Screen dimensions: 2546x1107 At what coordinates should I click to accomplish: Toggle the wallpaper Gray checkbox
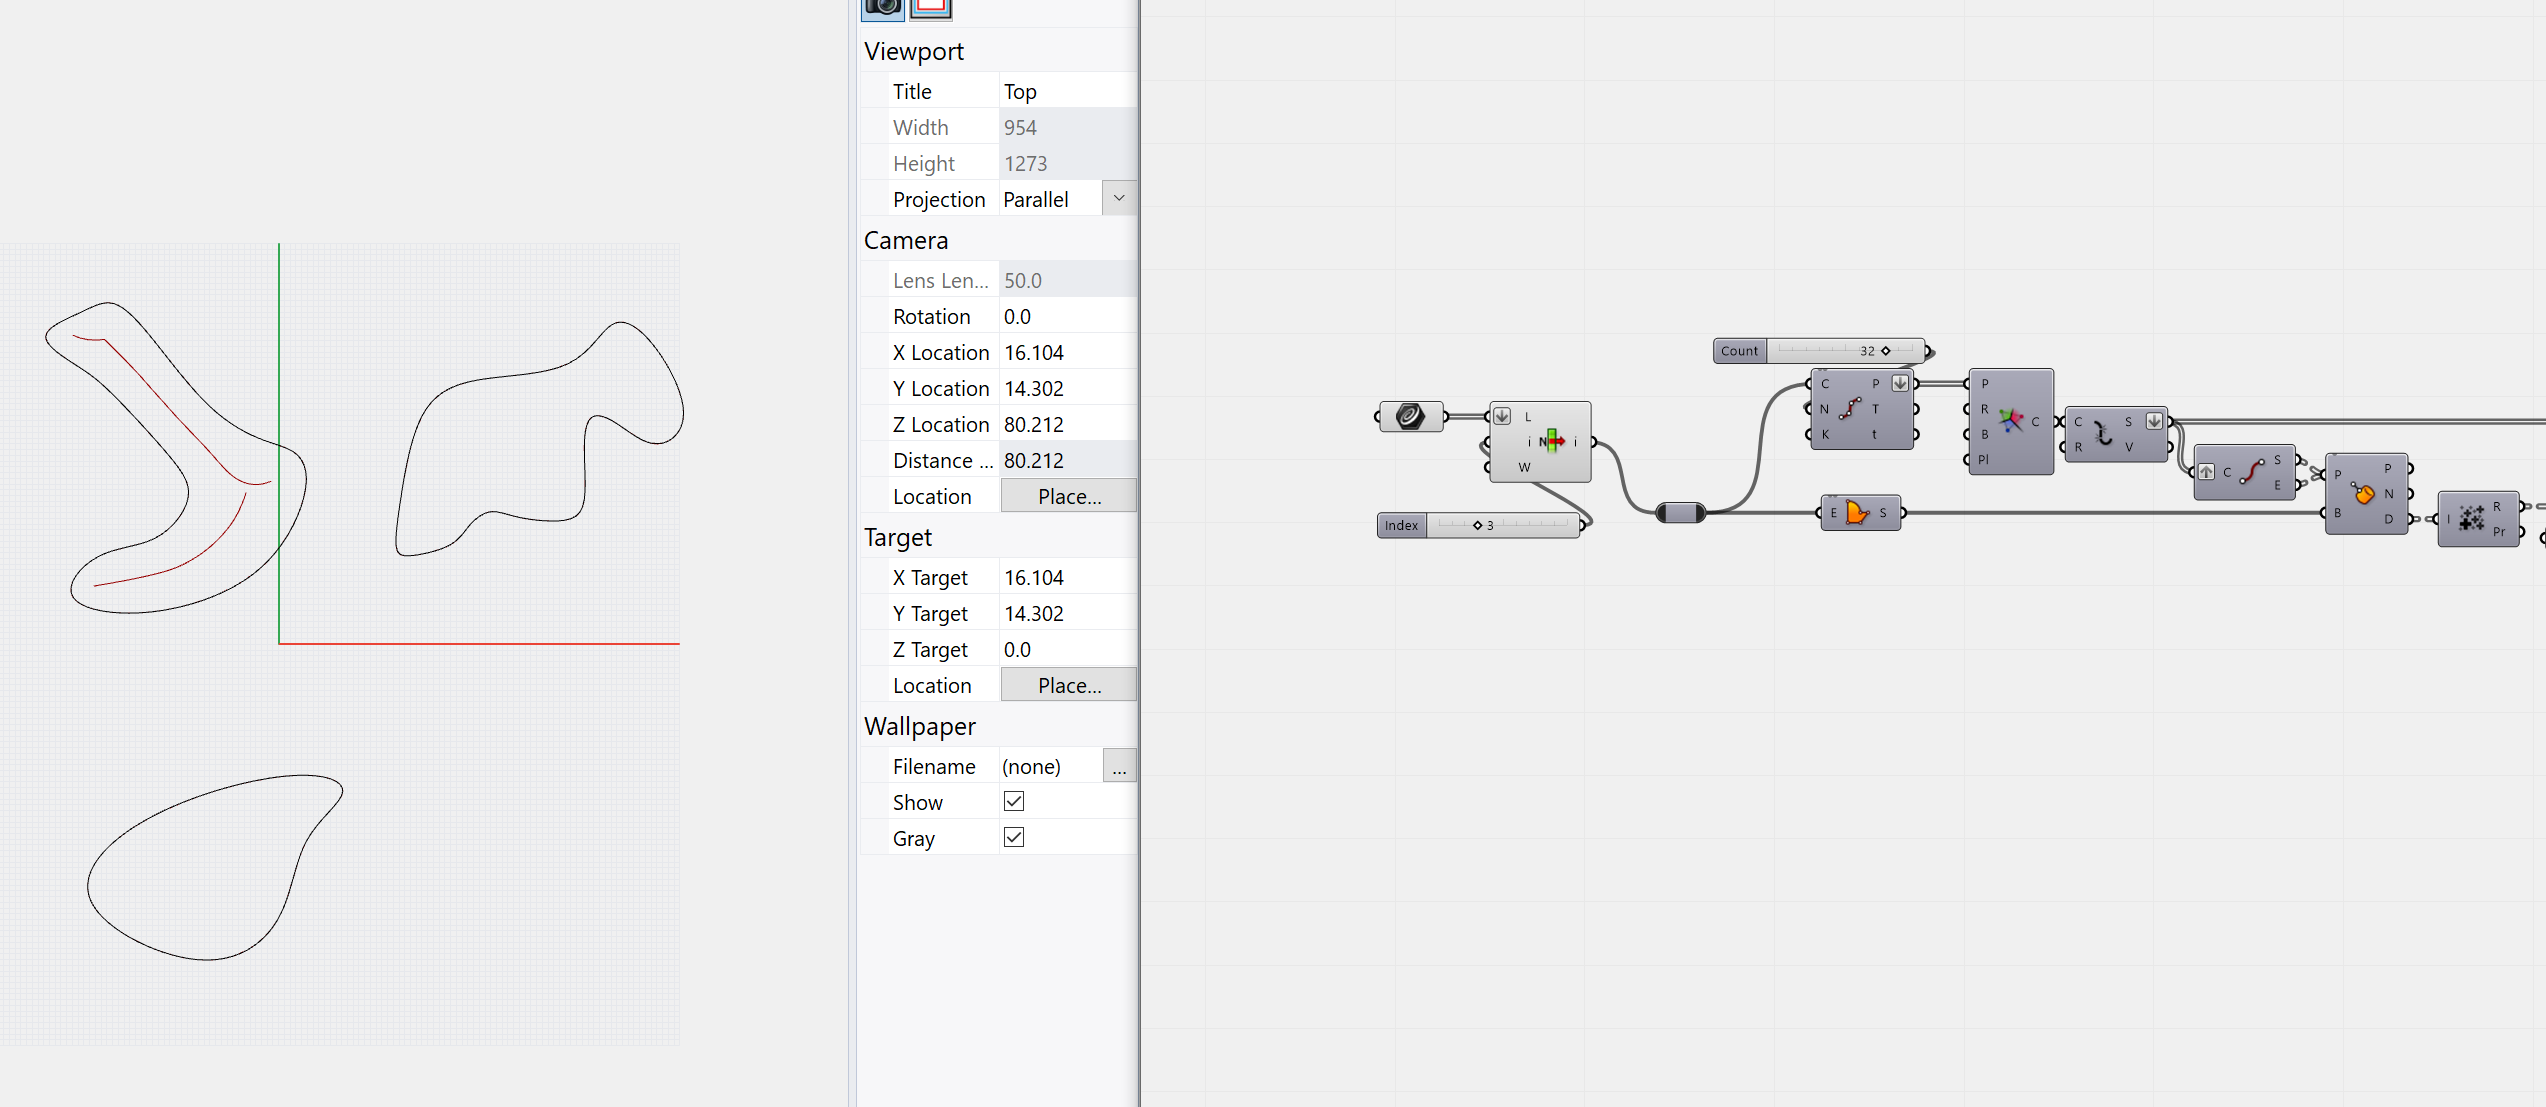pos(1013,838)
